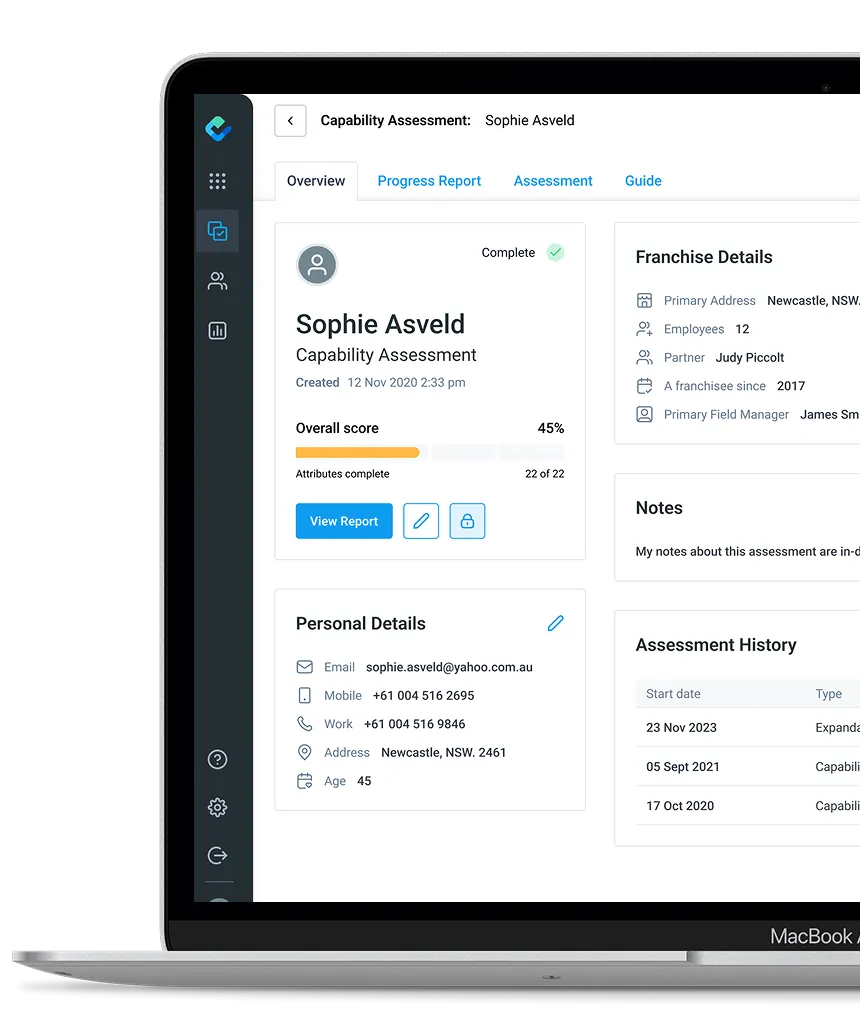
Task: Click the Primary Field Manager portrait icon
Action: [x=645, y=414]
